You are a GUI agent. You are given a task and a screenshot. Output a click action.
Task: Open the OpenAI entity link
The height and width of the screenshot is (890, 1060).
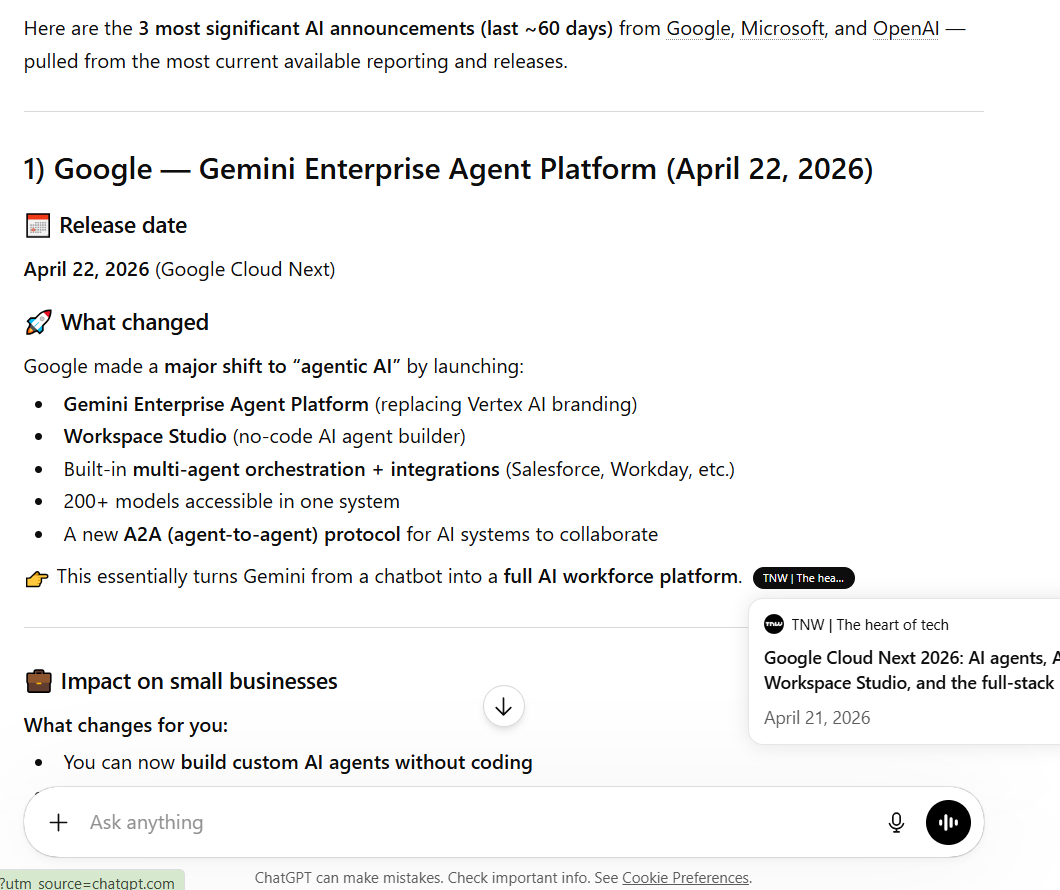click(x=906, y=28)
